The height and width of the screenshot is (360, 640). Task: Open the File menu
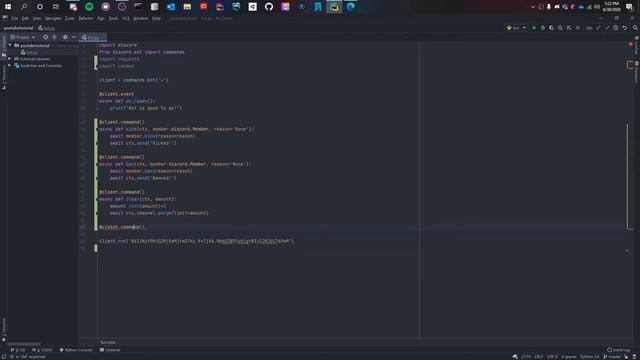15,18
